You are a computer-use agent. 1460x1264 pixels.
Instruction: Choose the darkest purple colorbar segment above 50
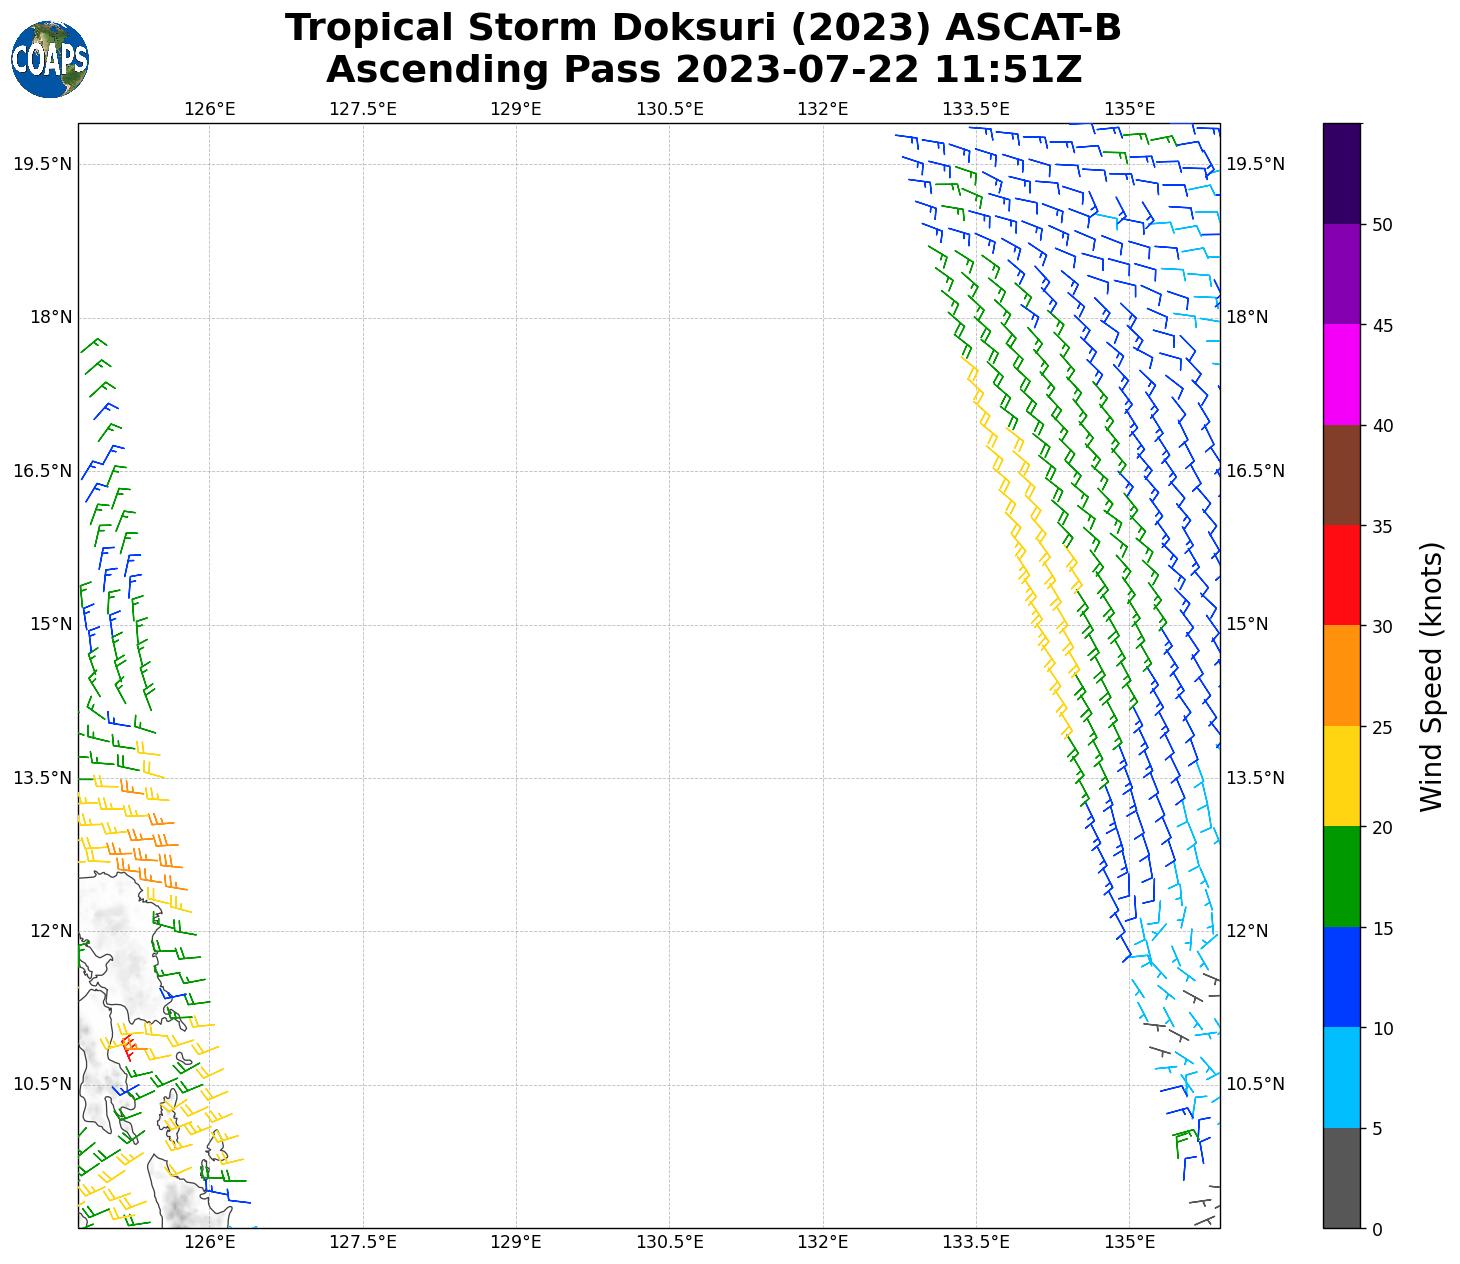click(x=1341, y=173)
